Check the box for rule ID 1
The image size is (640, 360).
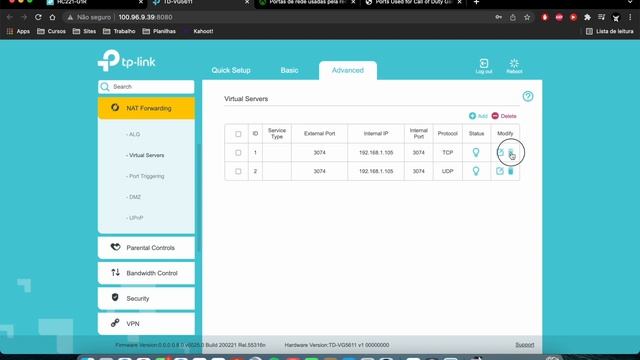click(238, 153)
